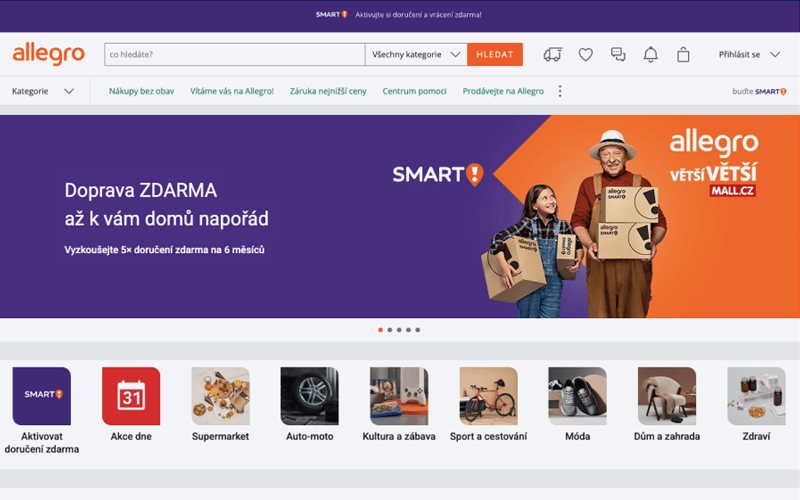Viewport: 800px width, 500px height.
Task: Open notifications bell icon
Action: coord(651,55)
